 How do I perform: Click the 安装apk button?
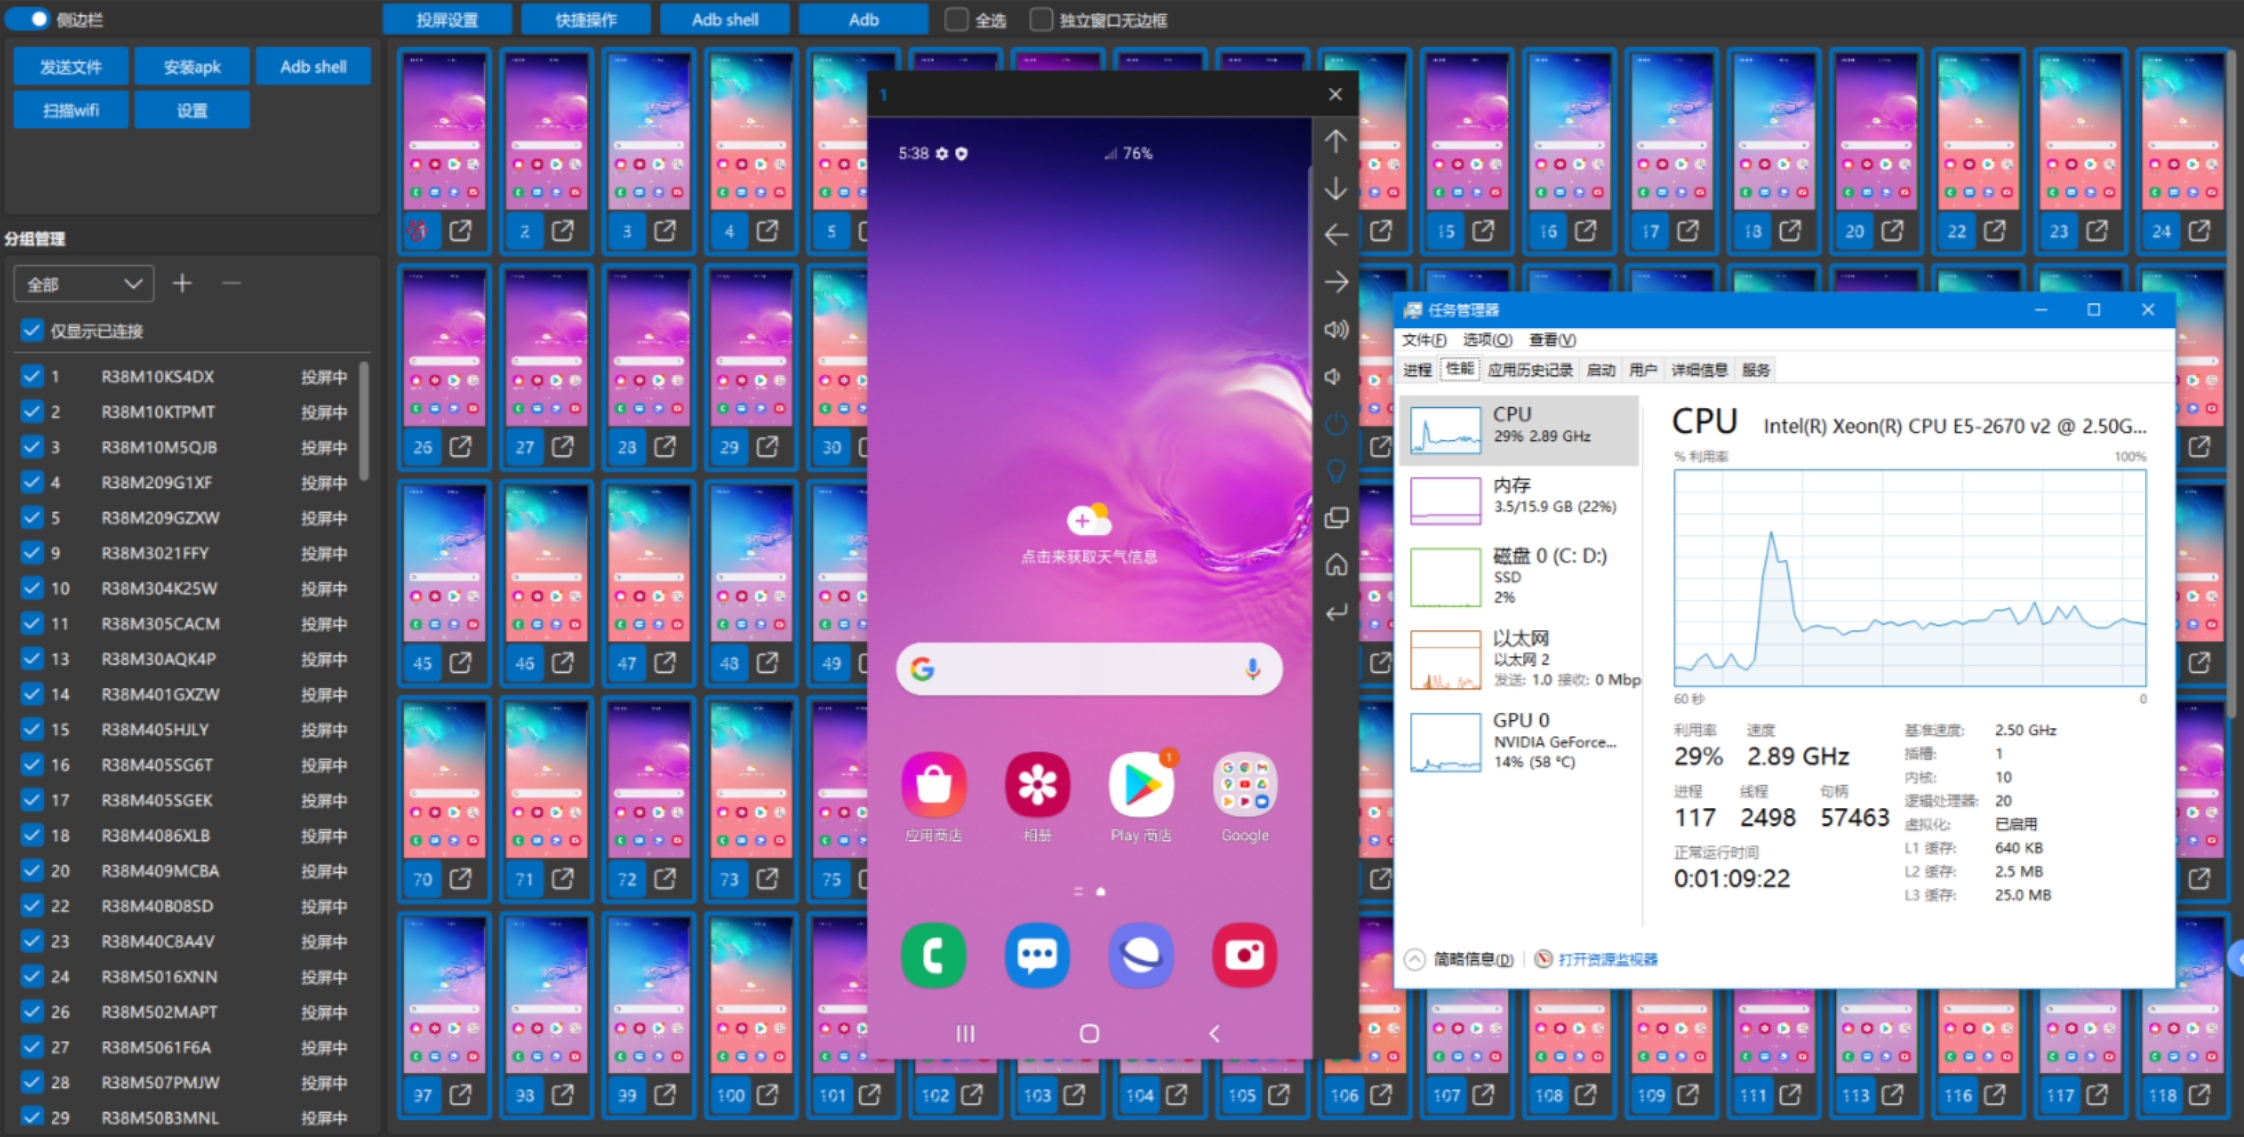point(192,67)
